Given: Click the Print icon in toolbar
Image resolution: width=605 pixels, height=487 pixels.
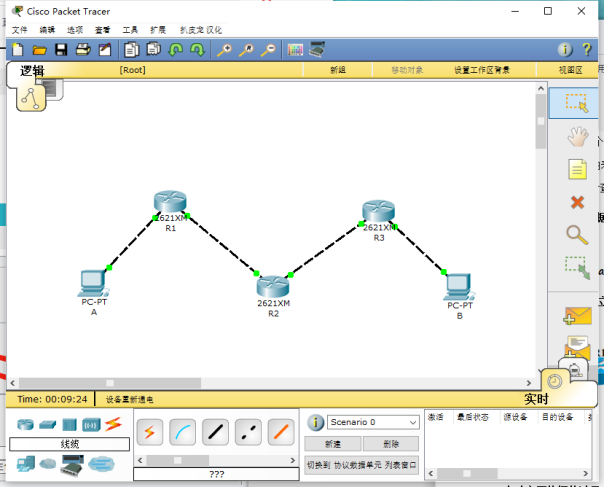Looking at the screenshot, I should tap(83, 50).
